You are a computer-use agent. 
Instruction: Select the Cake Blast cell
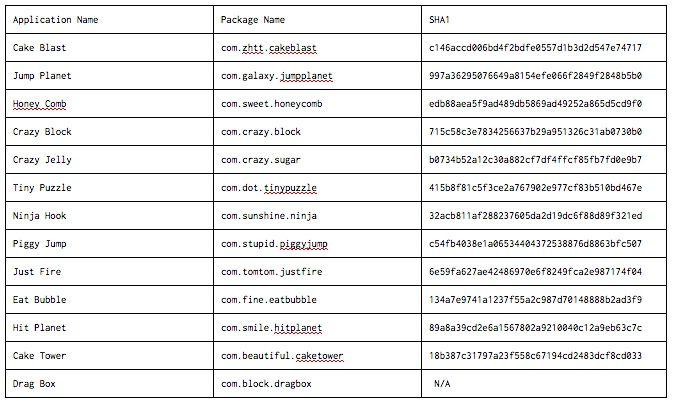click(109, 48)
